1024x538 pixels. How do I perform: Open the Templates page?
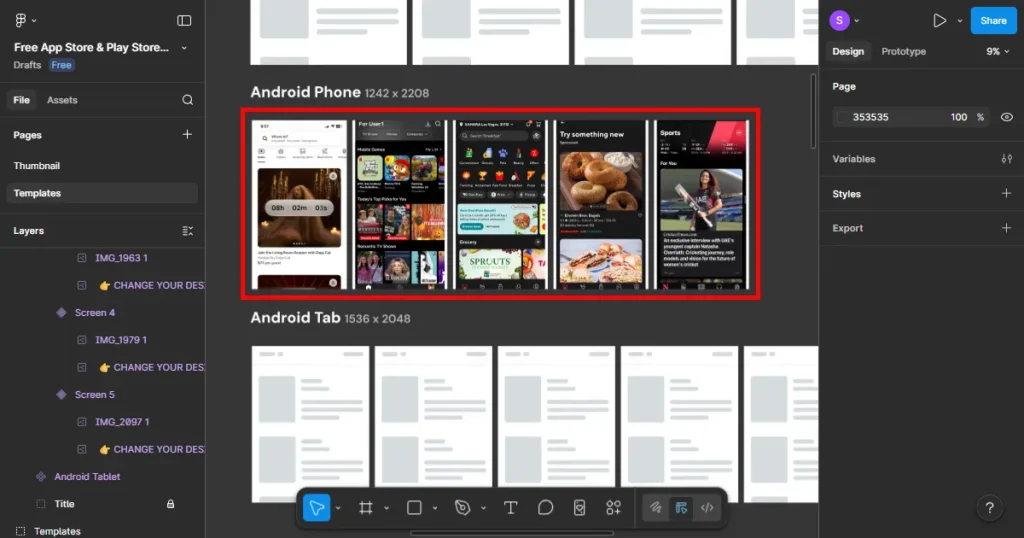tap(102, 193)
